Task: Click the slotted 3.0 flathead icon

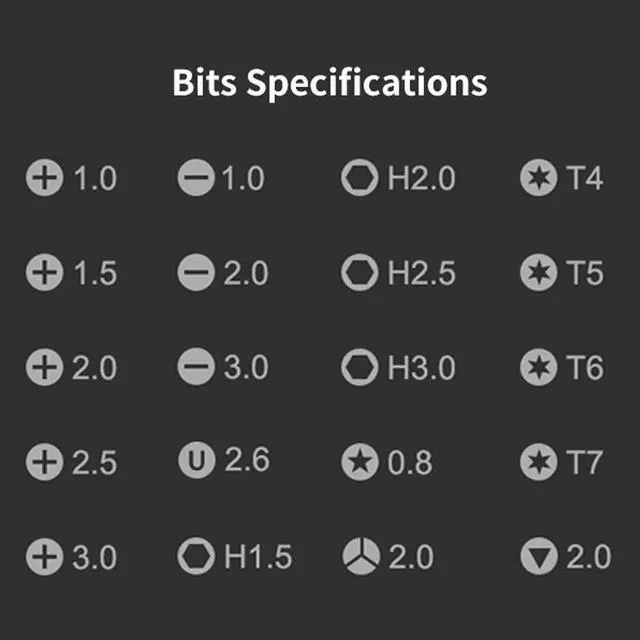Action: pyautogui.click(x=196, y=368)
